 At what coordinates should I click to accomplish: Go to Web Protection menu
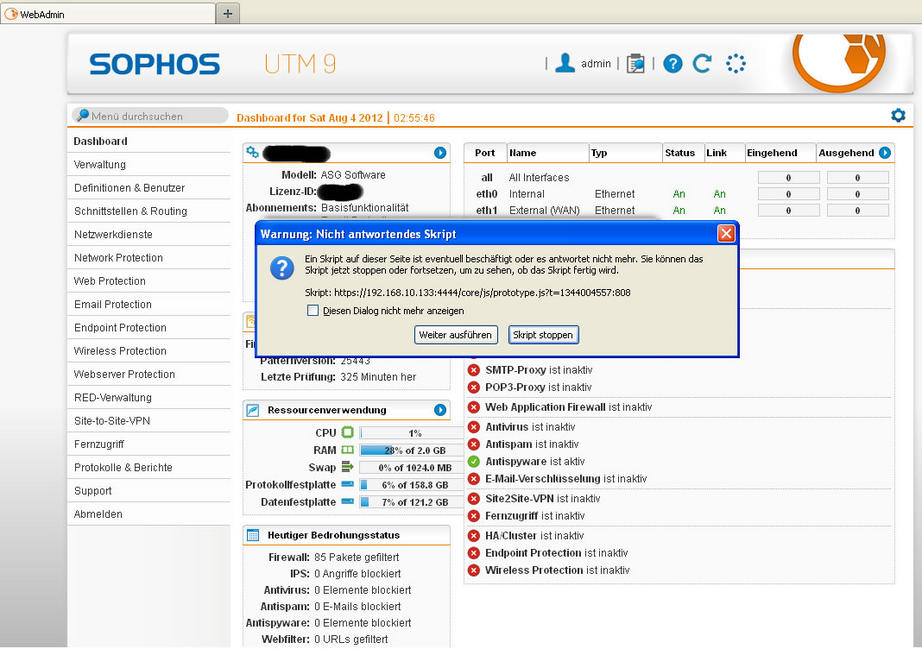(x=149, y=281)
